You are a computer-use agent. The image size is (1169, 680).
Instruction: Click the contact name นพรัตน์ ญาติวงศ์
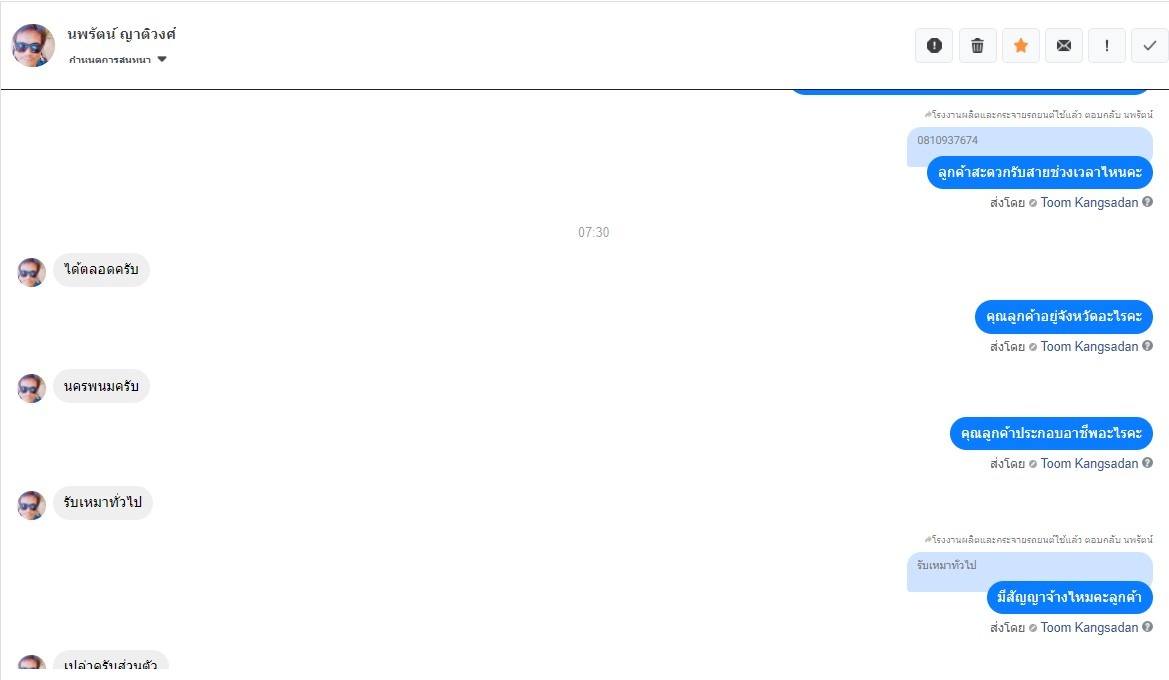122,34
